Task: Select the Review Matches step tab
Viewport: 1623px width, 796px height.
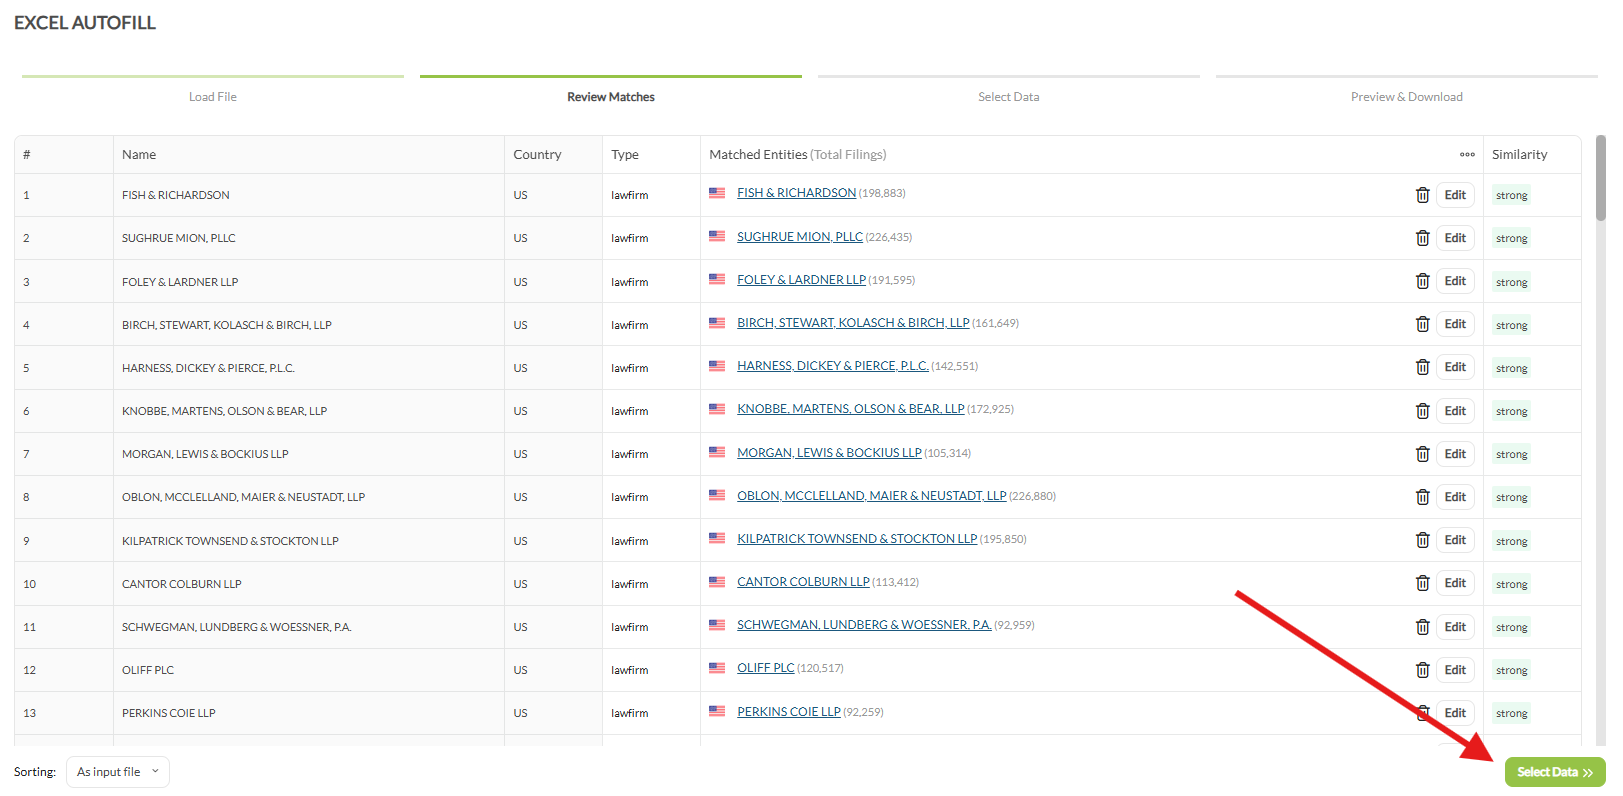Action: [611, 97]
